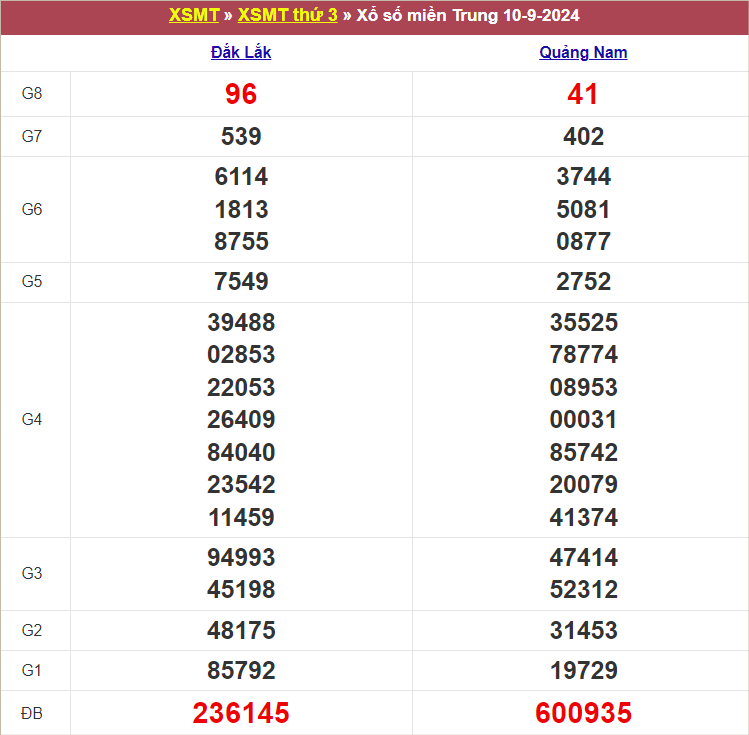749x735 pixels.
Task: Click G4 number 20079
Action: pyautogui.click(x=583, y=485)
